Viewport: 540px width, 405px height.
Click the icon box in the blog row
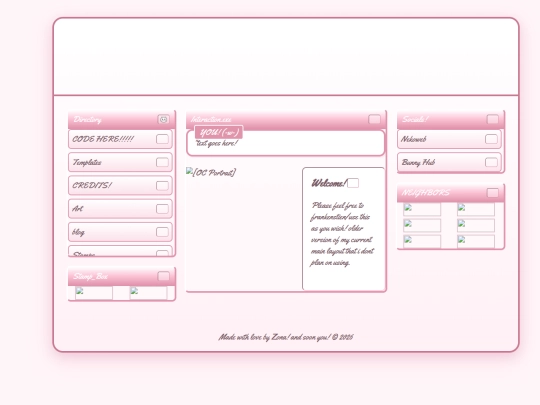(x=162, y=232)
